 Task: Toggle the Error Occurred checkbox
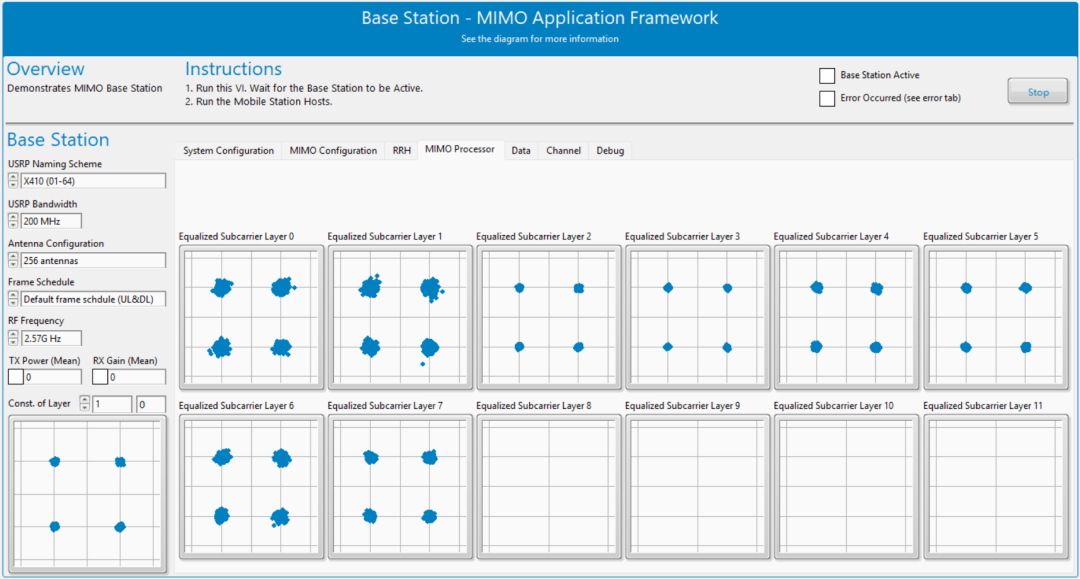[827, 98]
